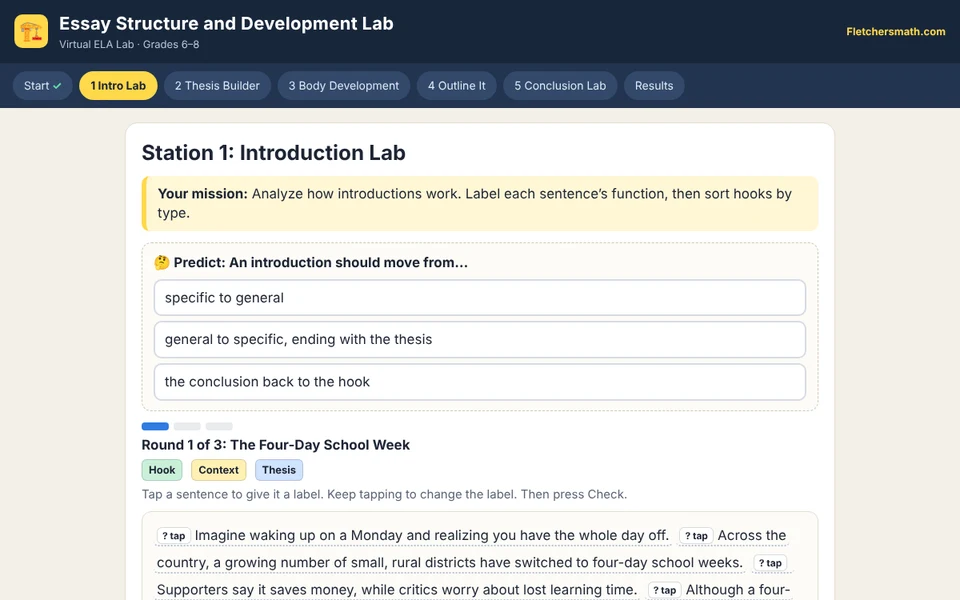The height and width of the screenshot is (600, 960).
Task: Open the Fletchersmath.com link
Action: [896, 32]
